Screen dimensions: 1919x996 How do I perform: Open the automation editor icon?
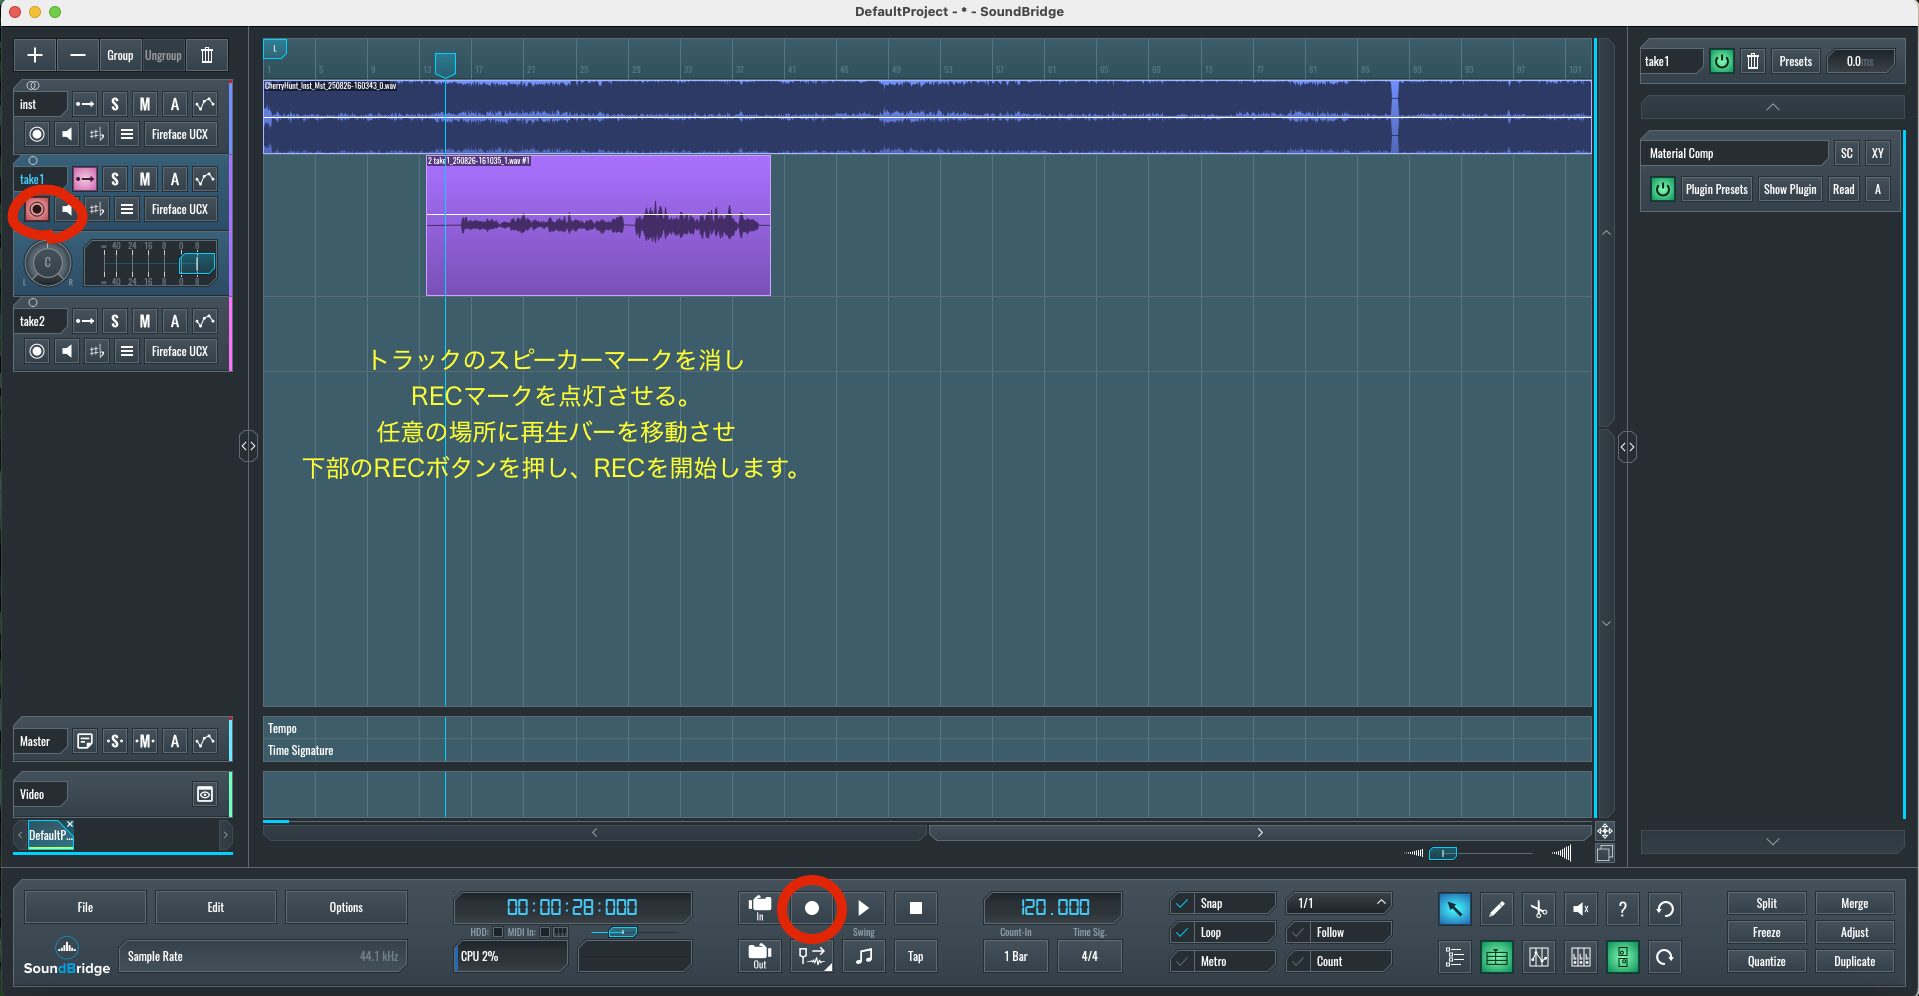click(x=1539, y=957)
